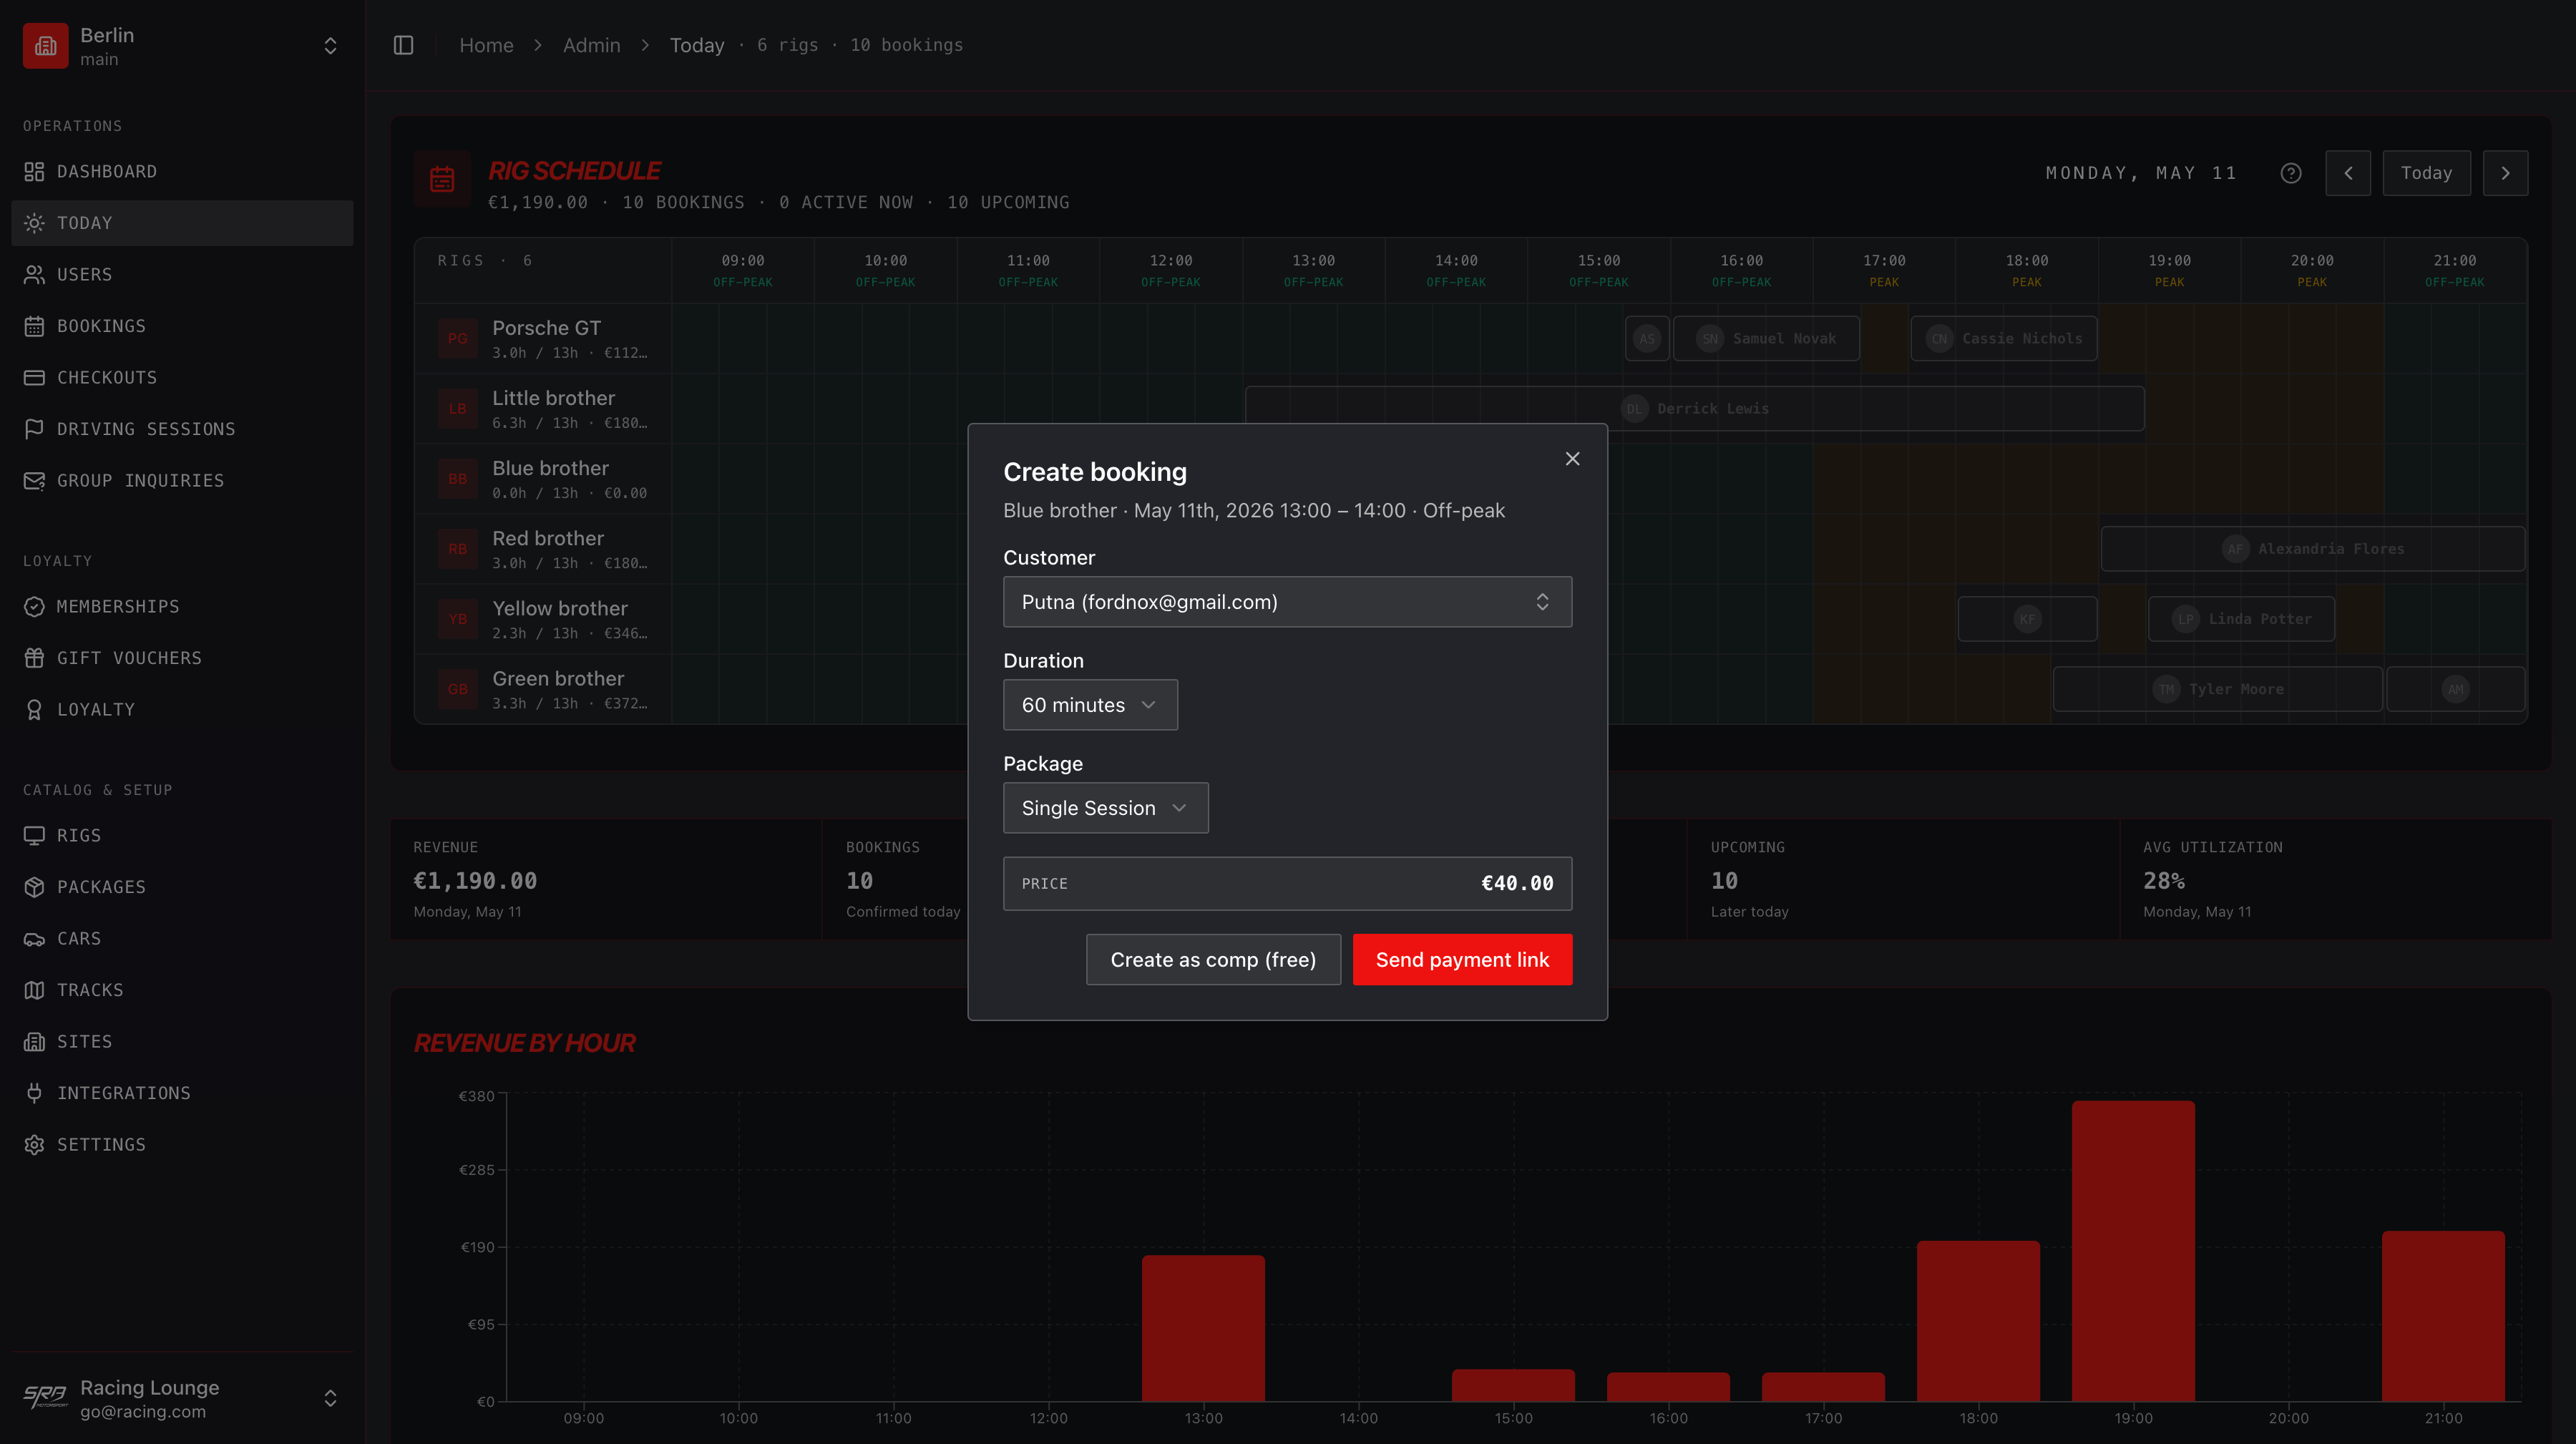
Task: Click the Racing Lounge logo avatar
Action: (45, 1397)
